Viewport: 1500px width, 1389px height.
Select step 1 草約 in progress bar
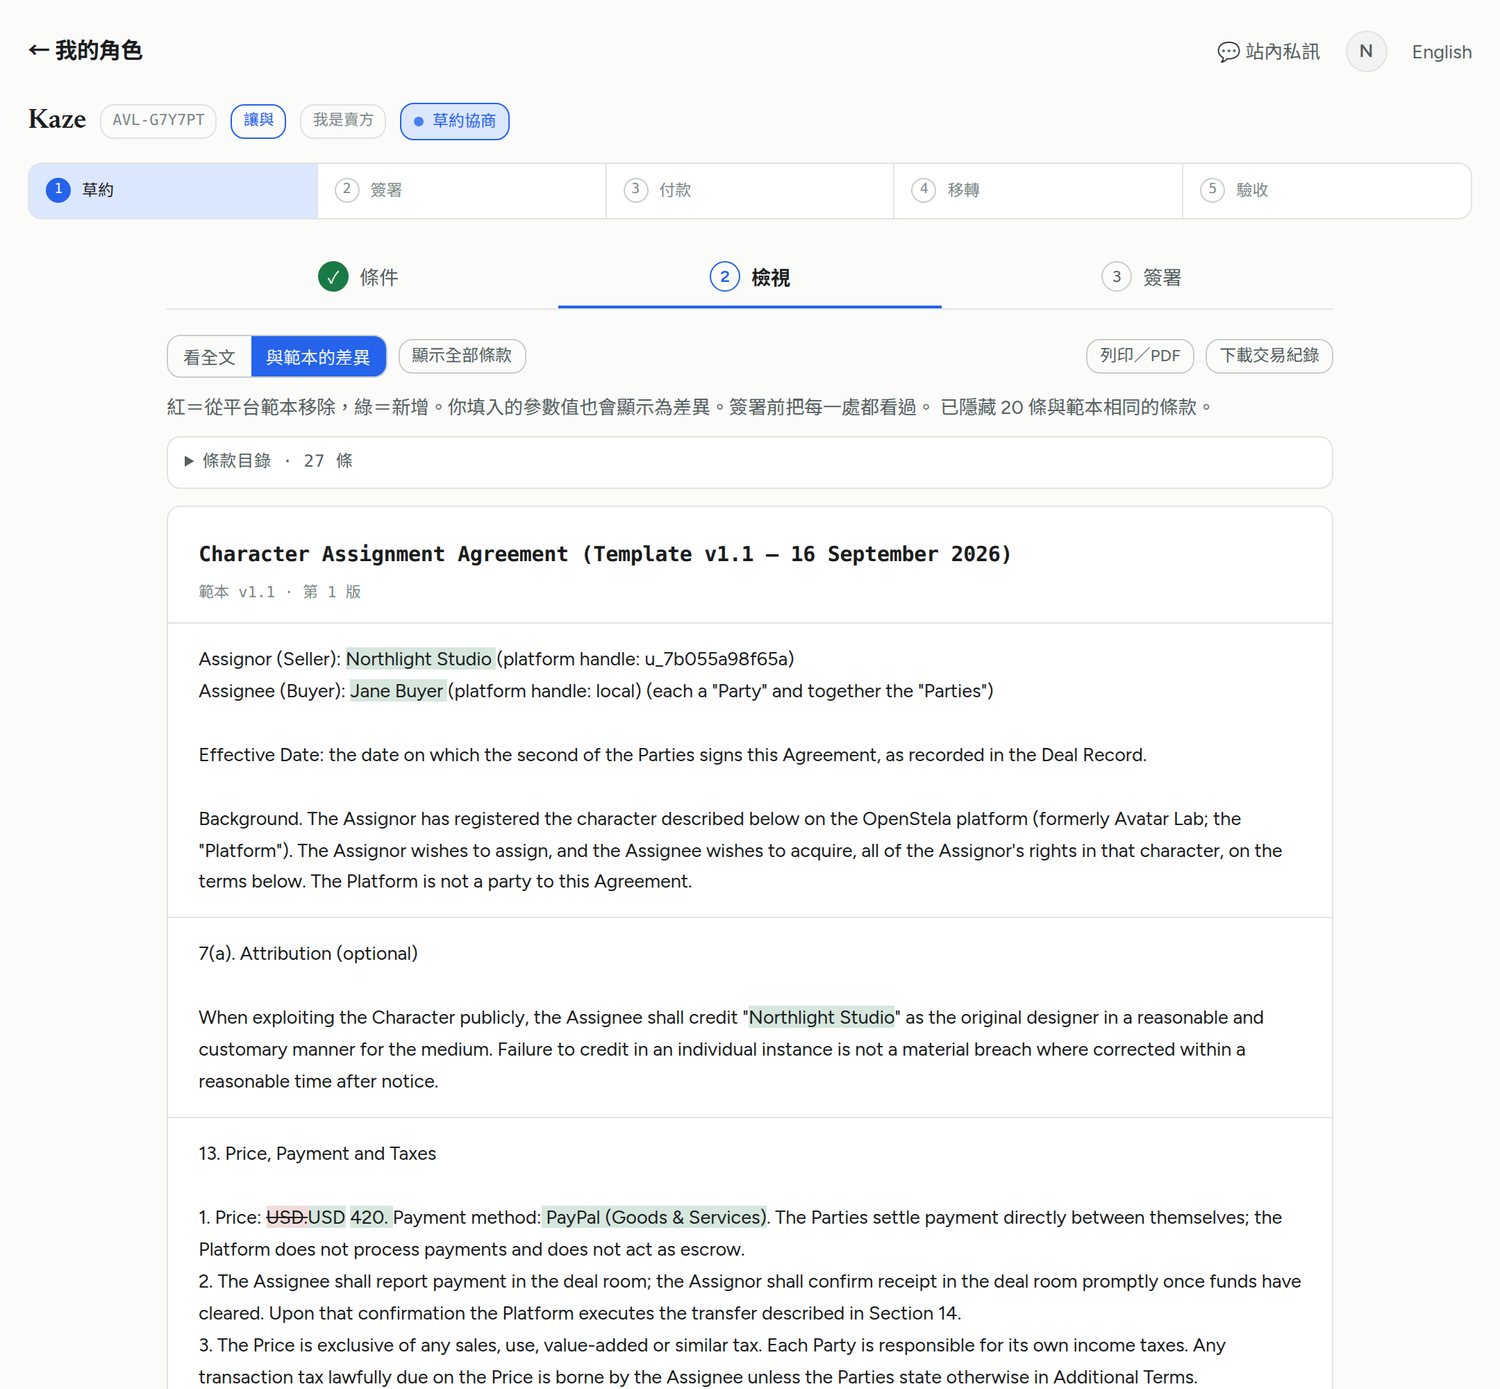(x=173, y=190)
